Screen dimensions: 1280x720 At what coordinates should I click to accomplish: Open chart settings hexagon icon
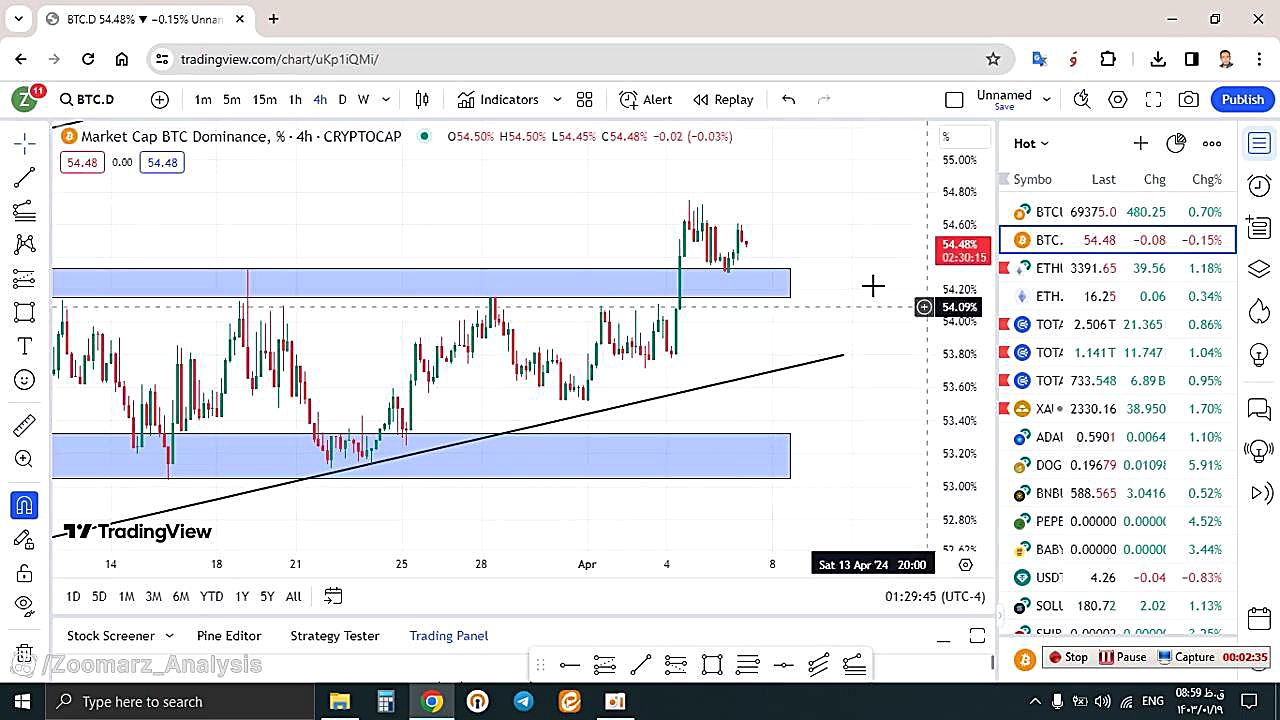pos(1118,99)
